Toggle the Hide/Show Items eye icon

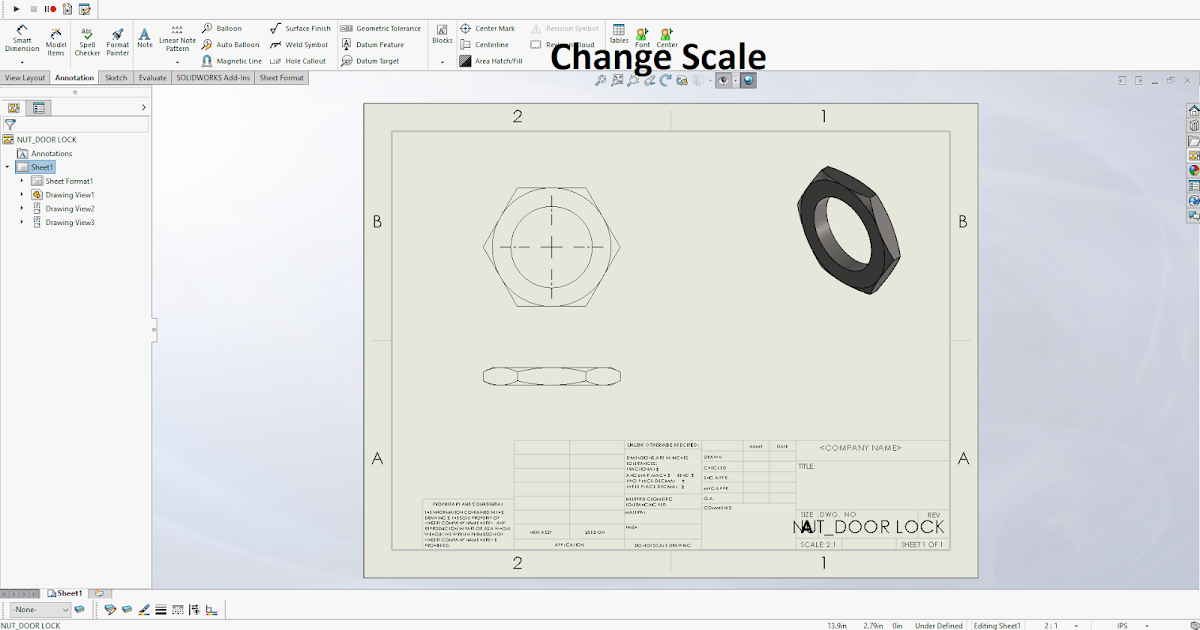pos(723,80)
